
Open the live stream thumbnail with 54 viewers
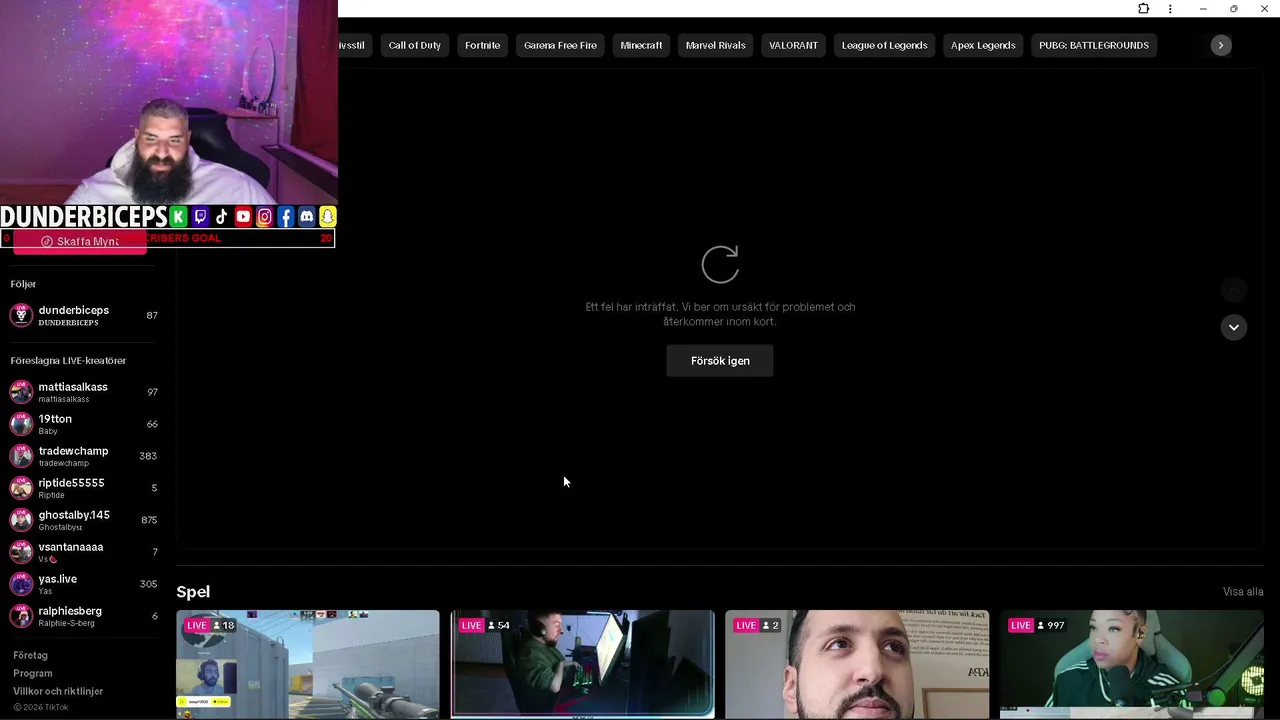pyautogui.click(x=583, y=664)
